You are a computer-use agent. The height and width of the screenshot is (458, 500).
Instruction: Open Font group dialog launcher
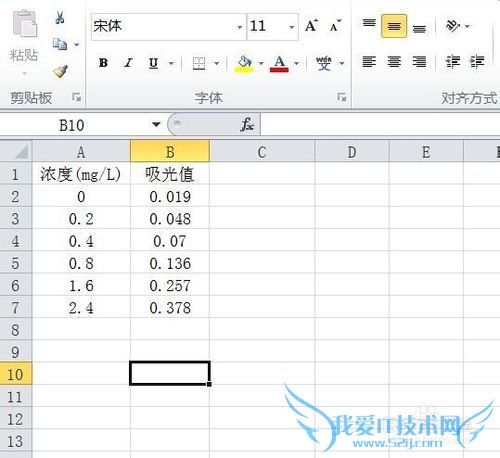342,97
